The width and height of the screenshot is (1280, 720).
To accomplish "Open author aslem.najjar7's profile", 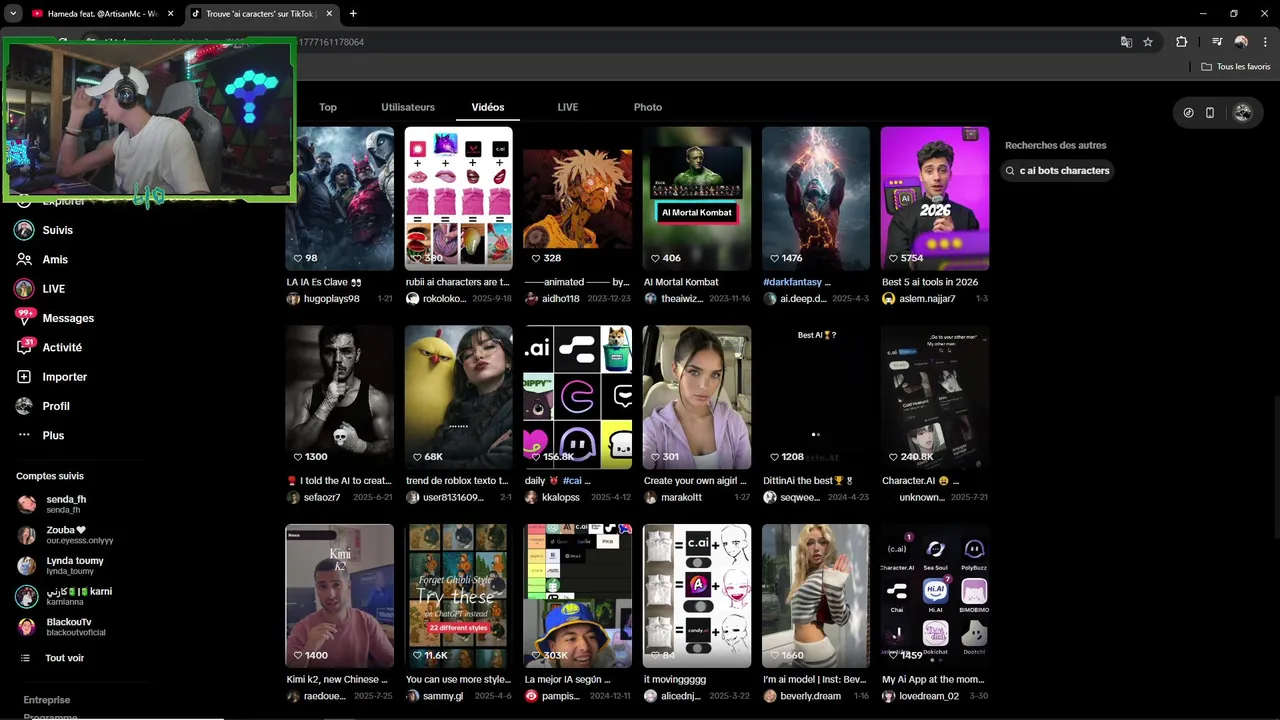I will [927, 299].
